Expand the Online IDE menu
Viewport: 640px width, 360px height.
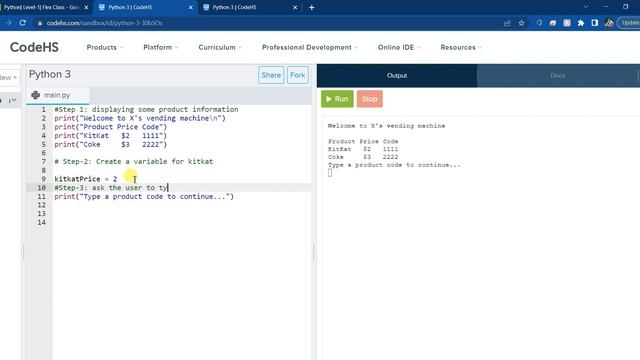point(399,47)
